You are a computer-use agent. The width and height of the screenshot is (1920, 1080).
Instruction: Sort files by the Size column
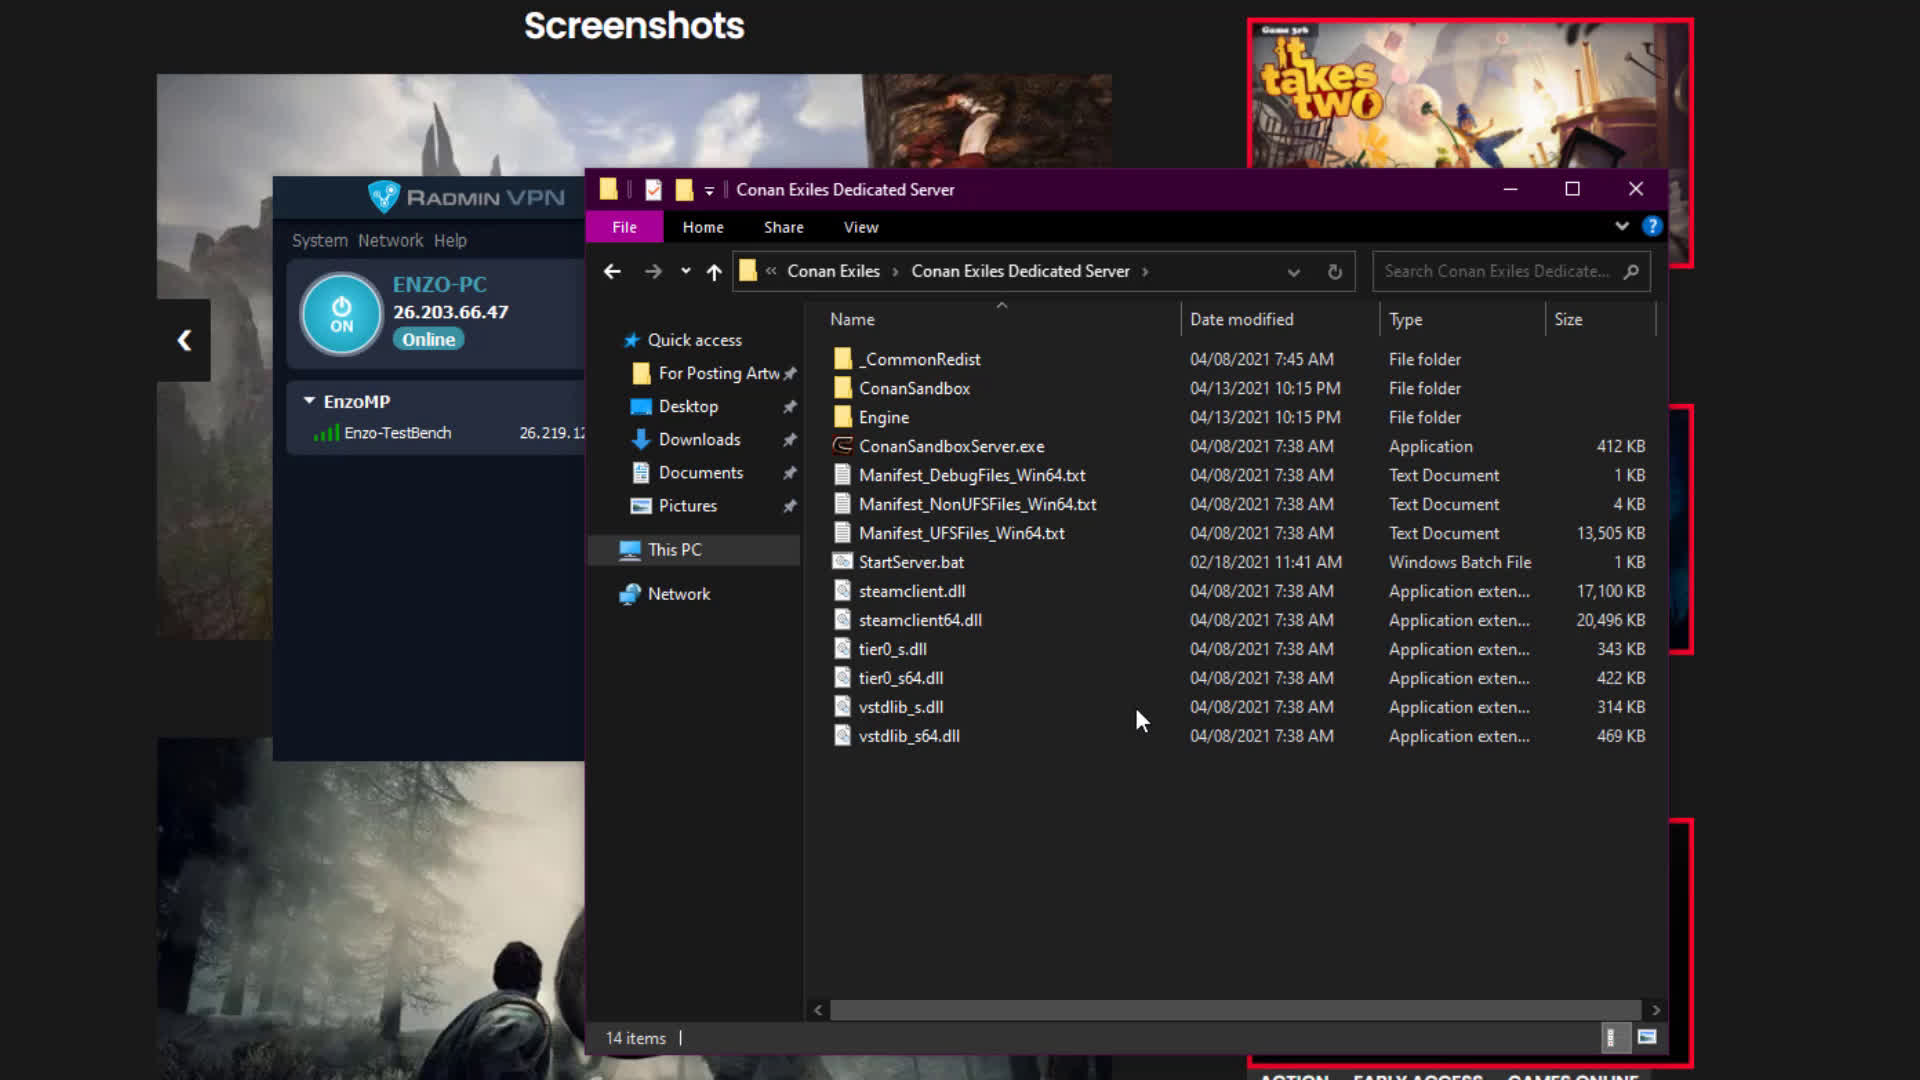pos(1568,319)
